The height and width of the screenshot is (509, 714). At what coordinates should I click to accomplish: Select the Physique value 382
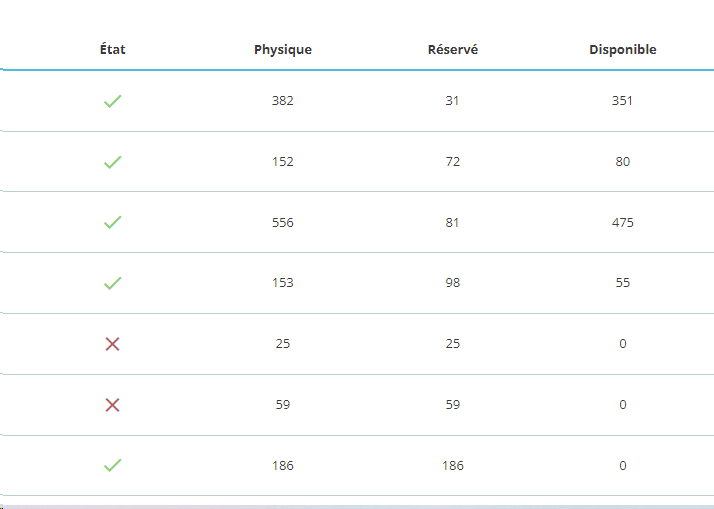pos(283,101)
